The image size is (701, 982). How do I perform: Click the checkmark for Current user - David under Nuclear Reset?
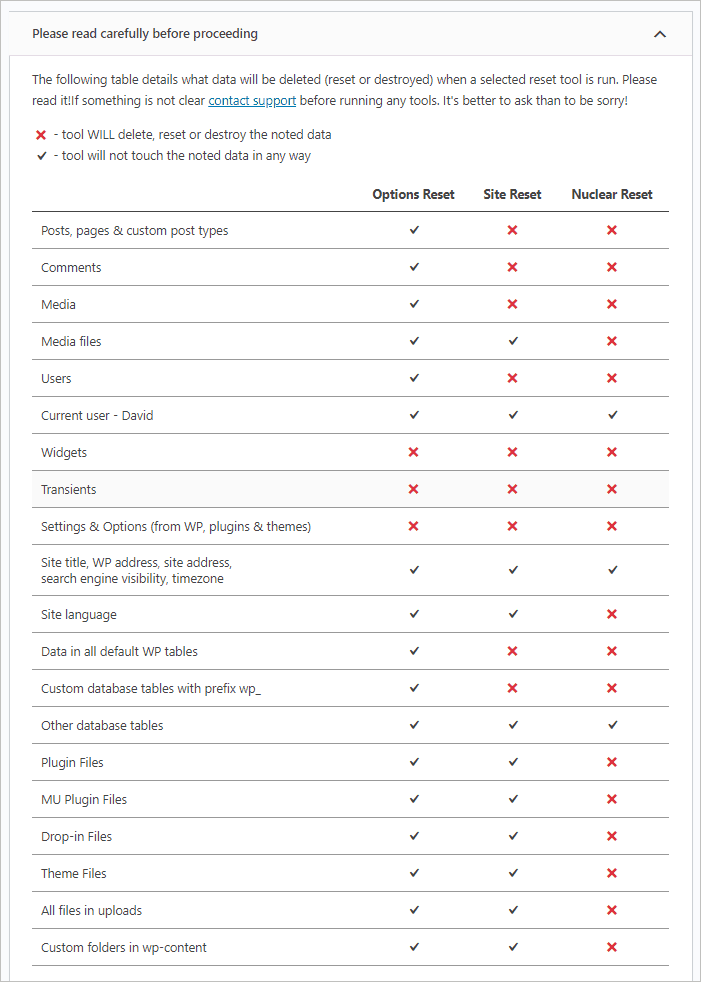click(611, 415)
